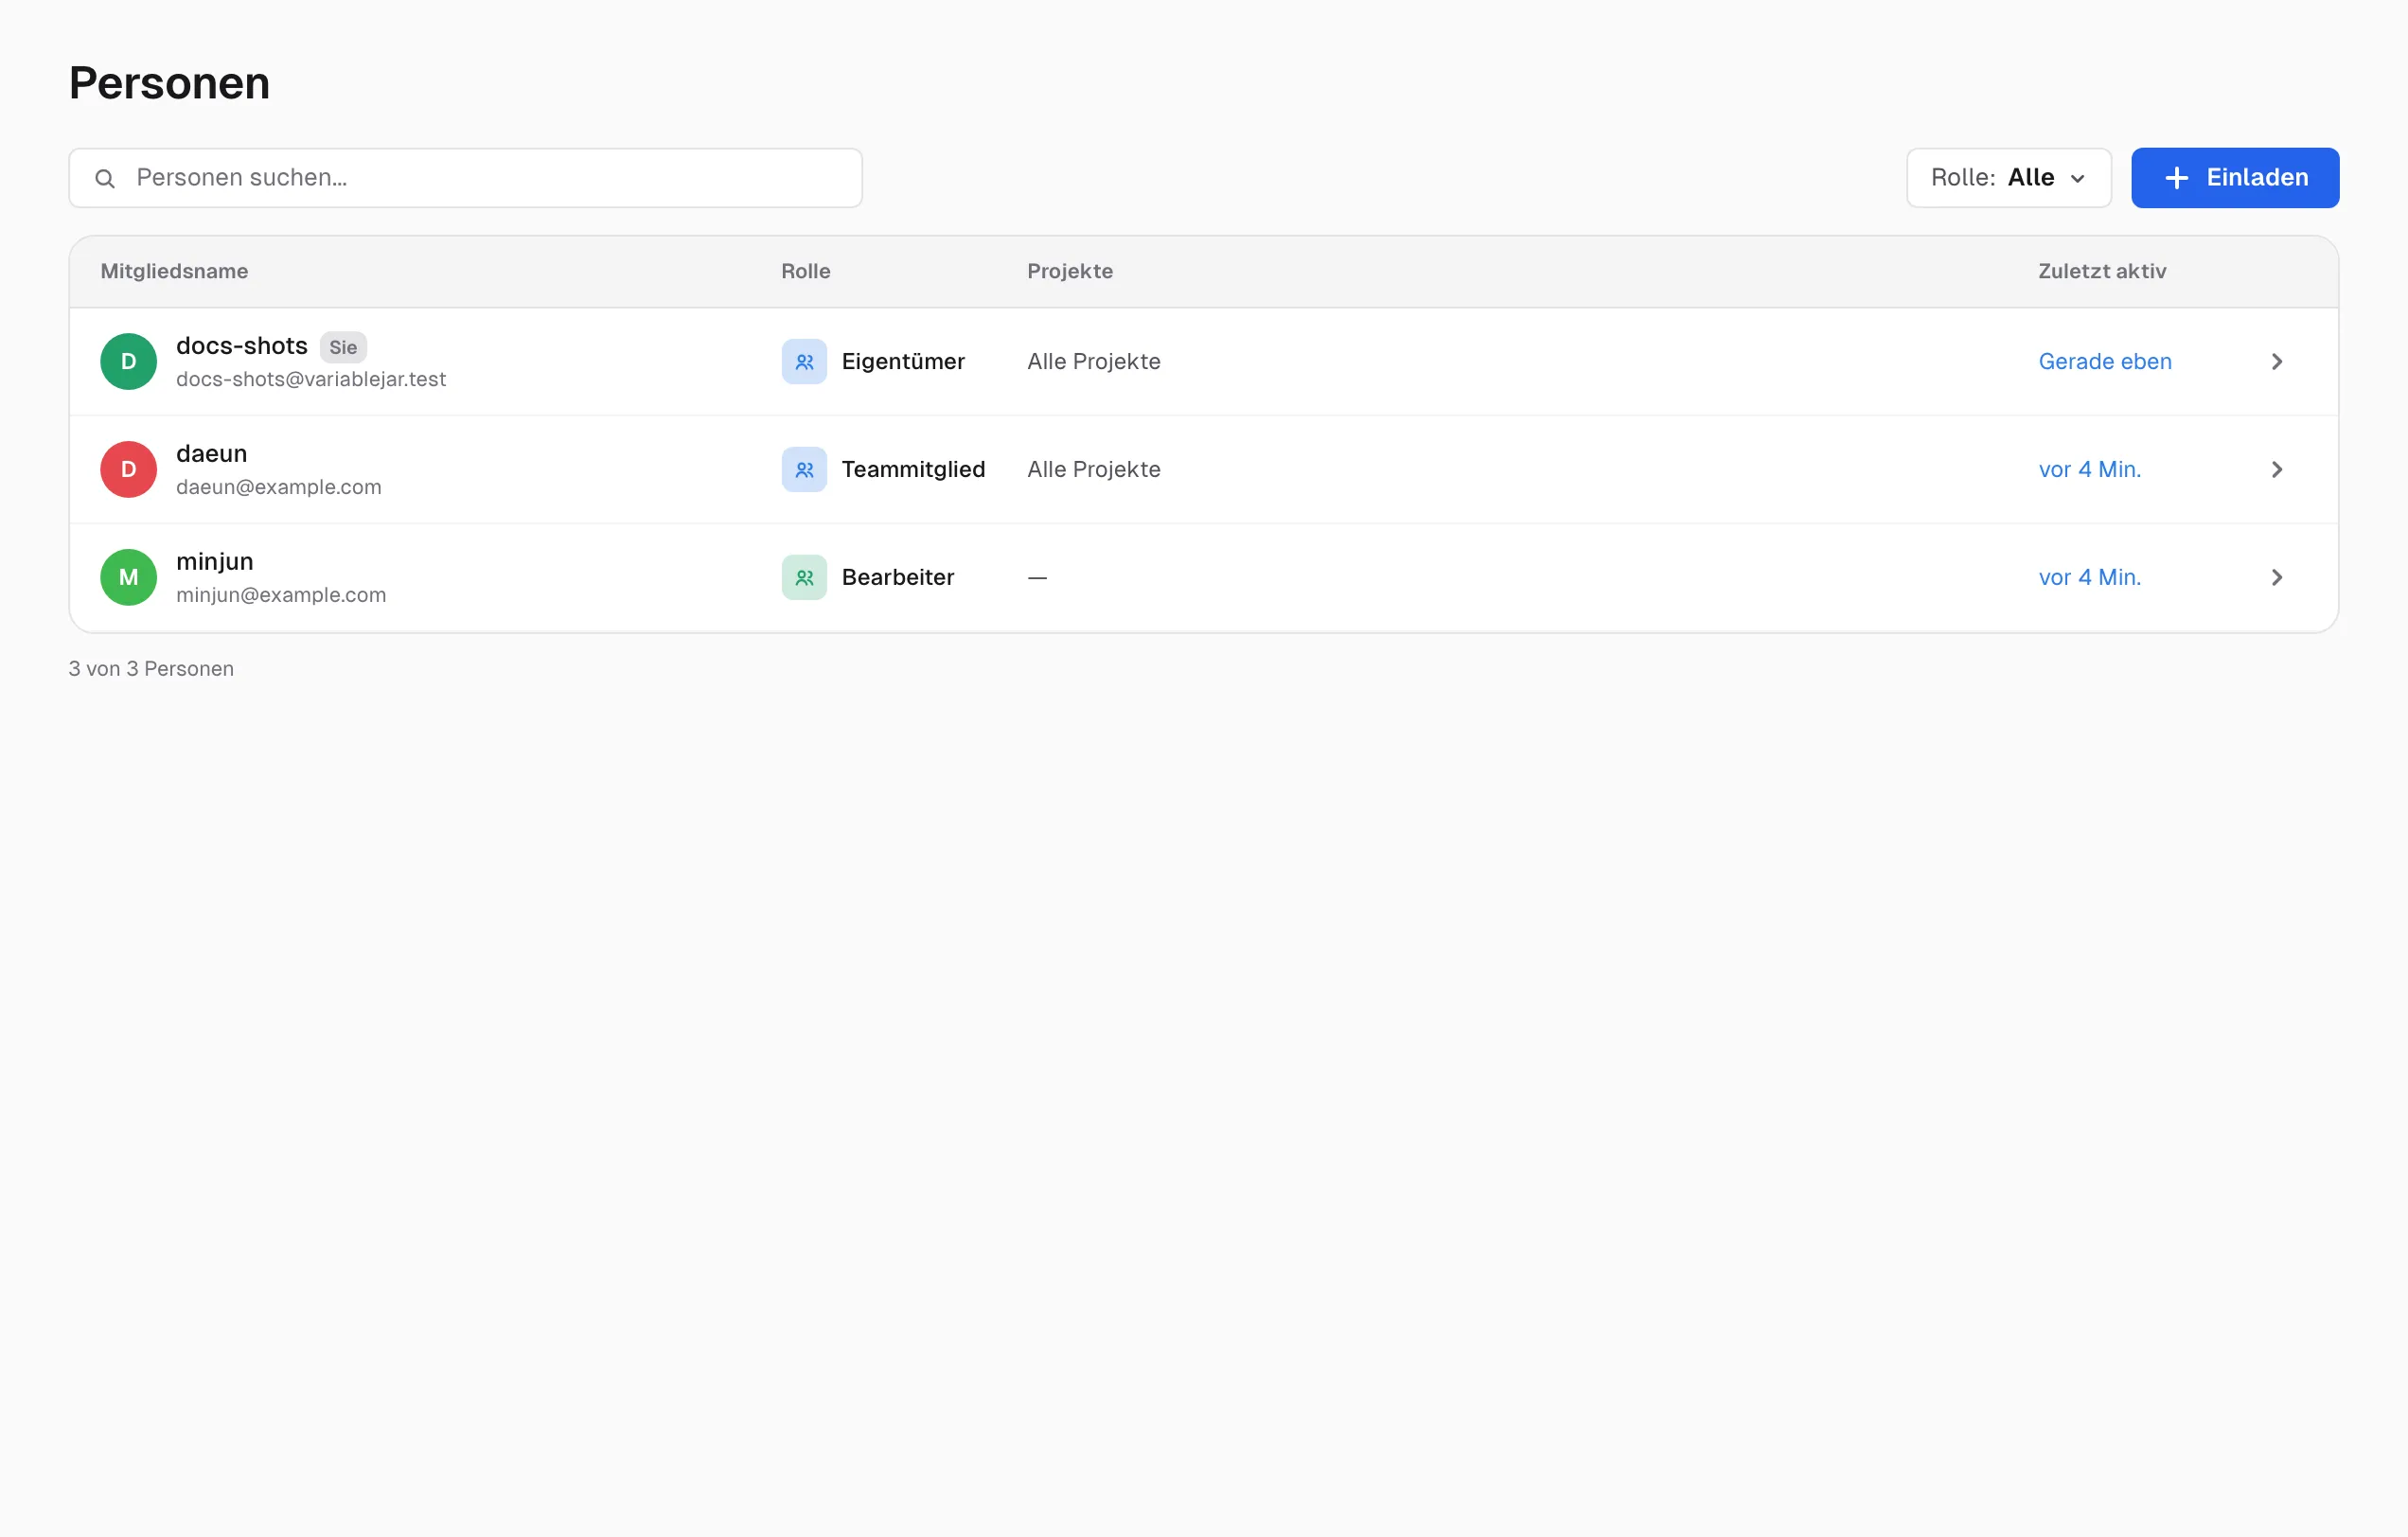Click daeun's vor 4 Min. link
Image resolution: width=2408 pixels, height=1537 pixels.
pyautogui.click(x=2090, y=470)
